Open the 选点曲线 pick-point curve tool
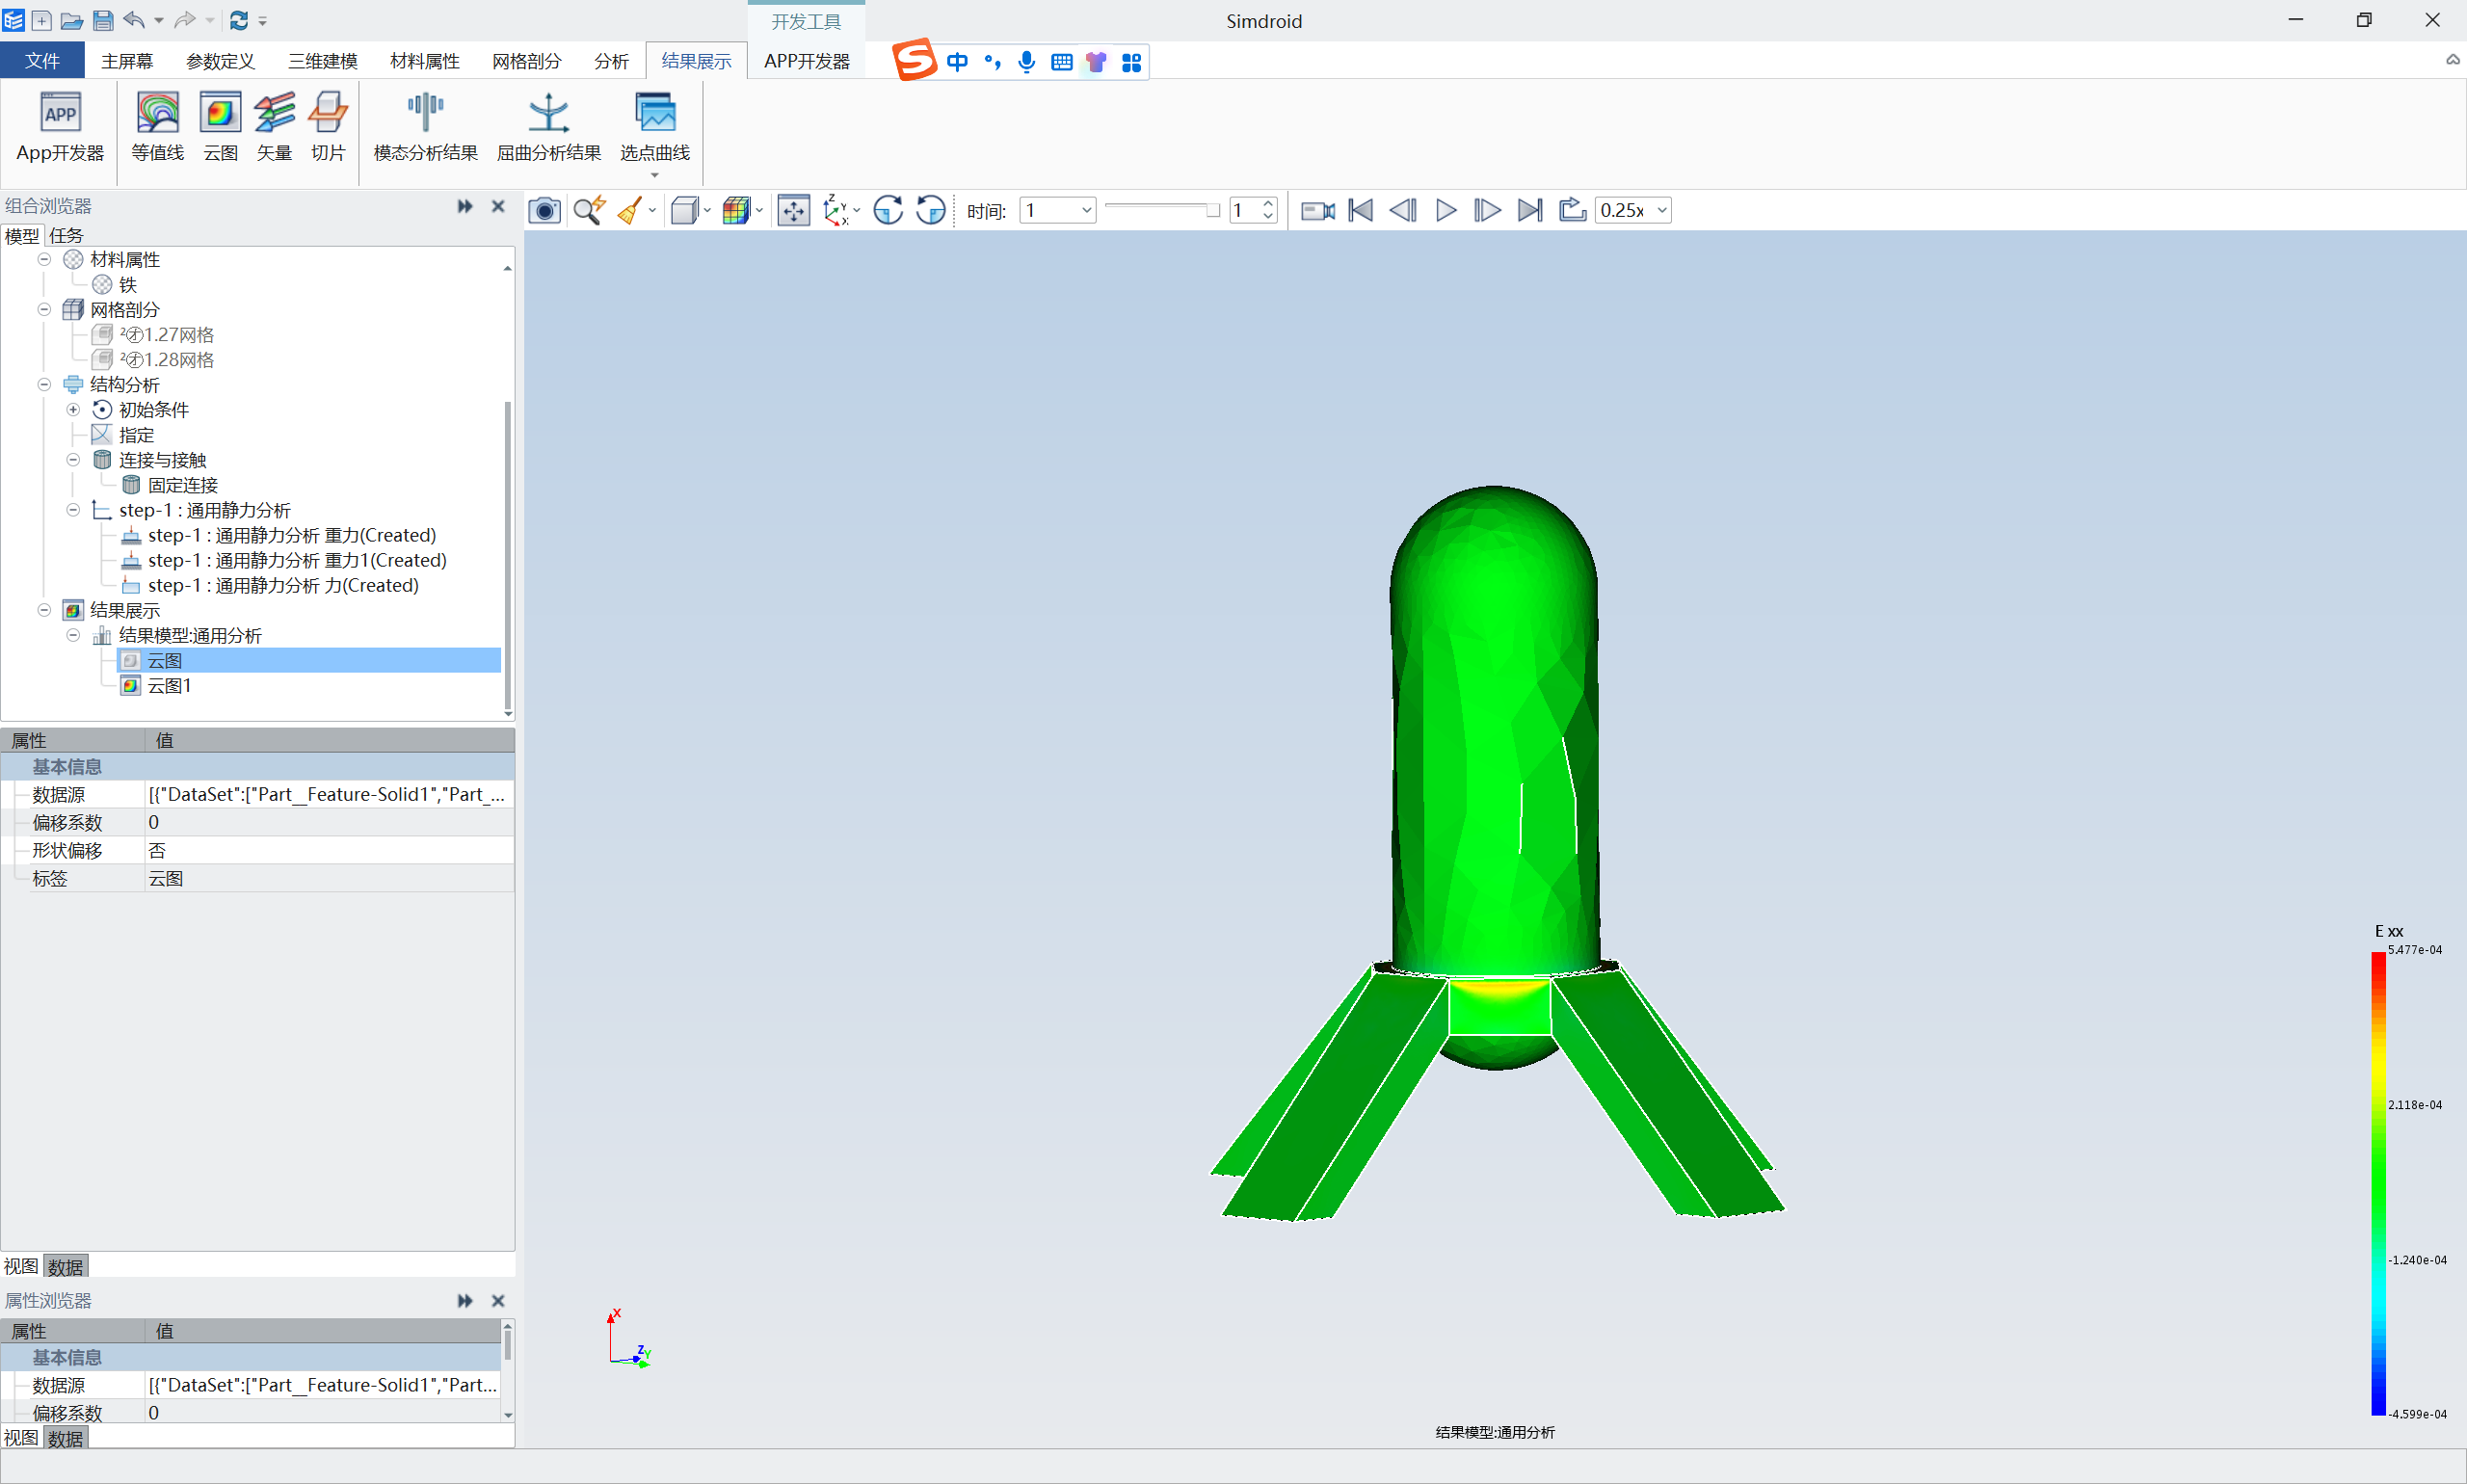This screenshot has width=2467, height=1484. click(x=655, y=127)
